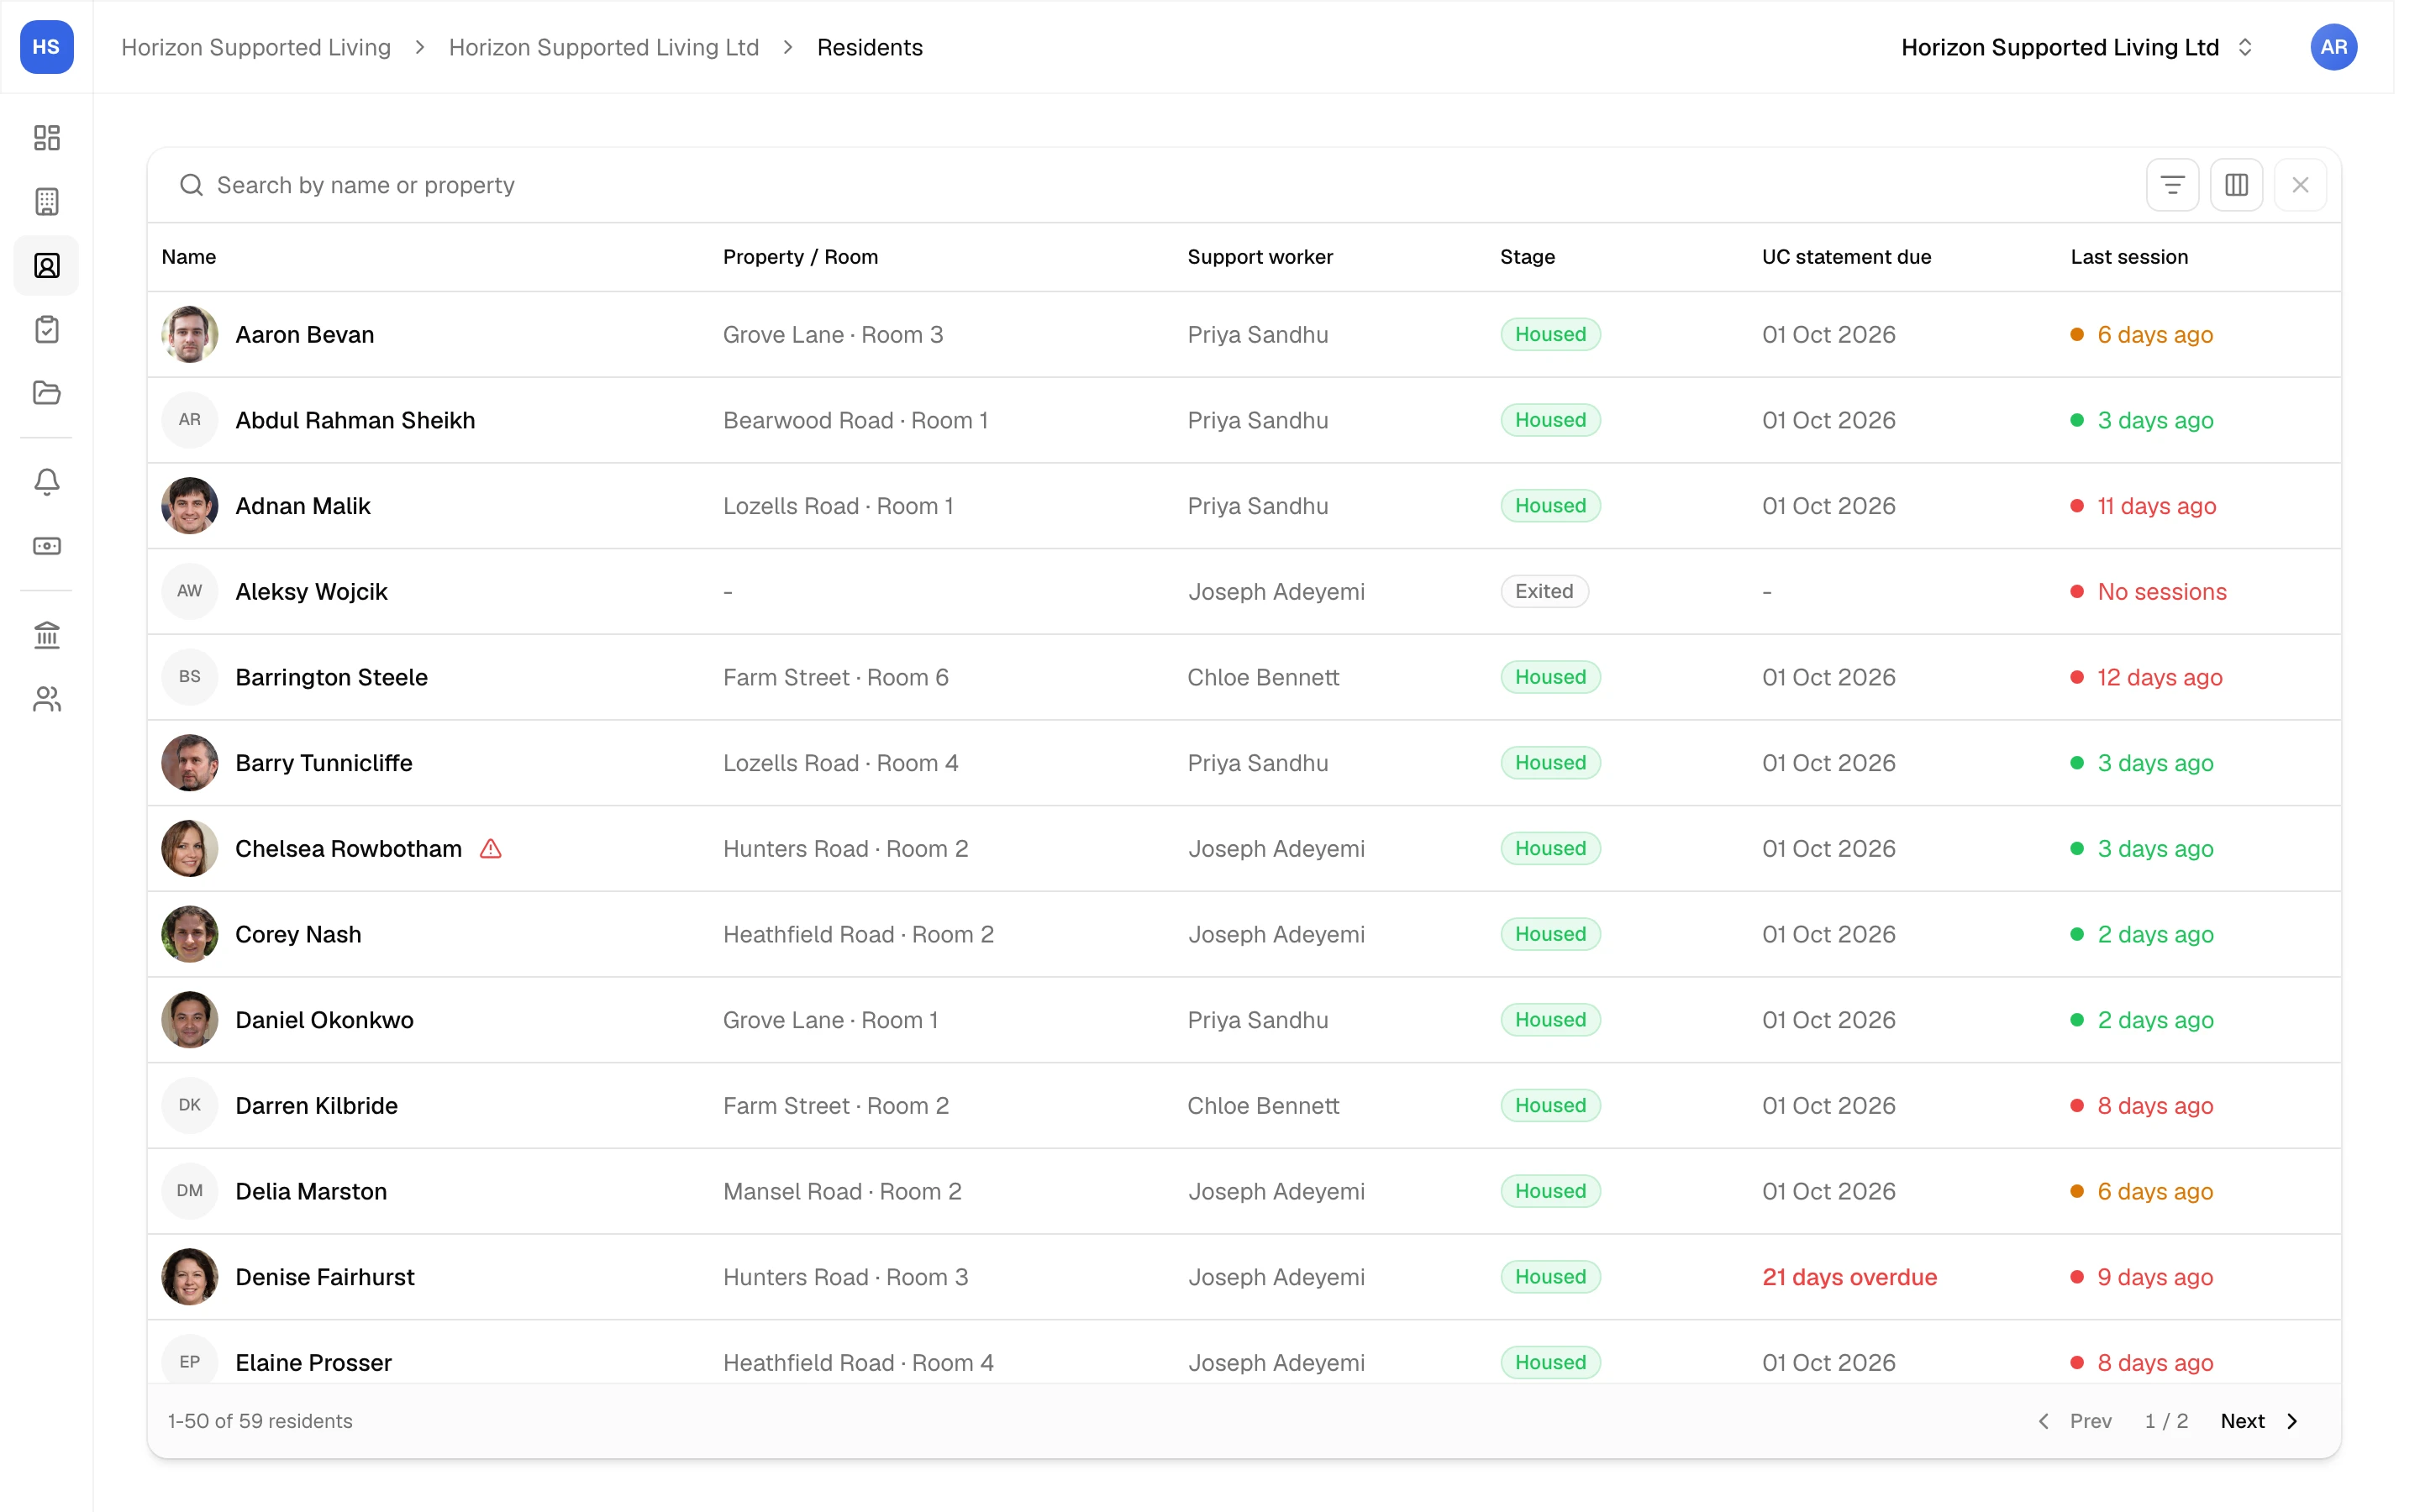The image size is (2420, 1512).
Task: Click 'Mansel Road · Room 2' cell
Action: (x=842, y=1191)
